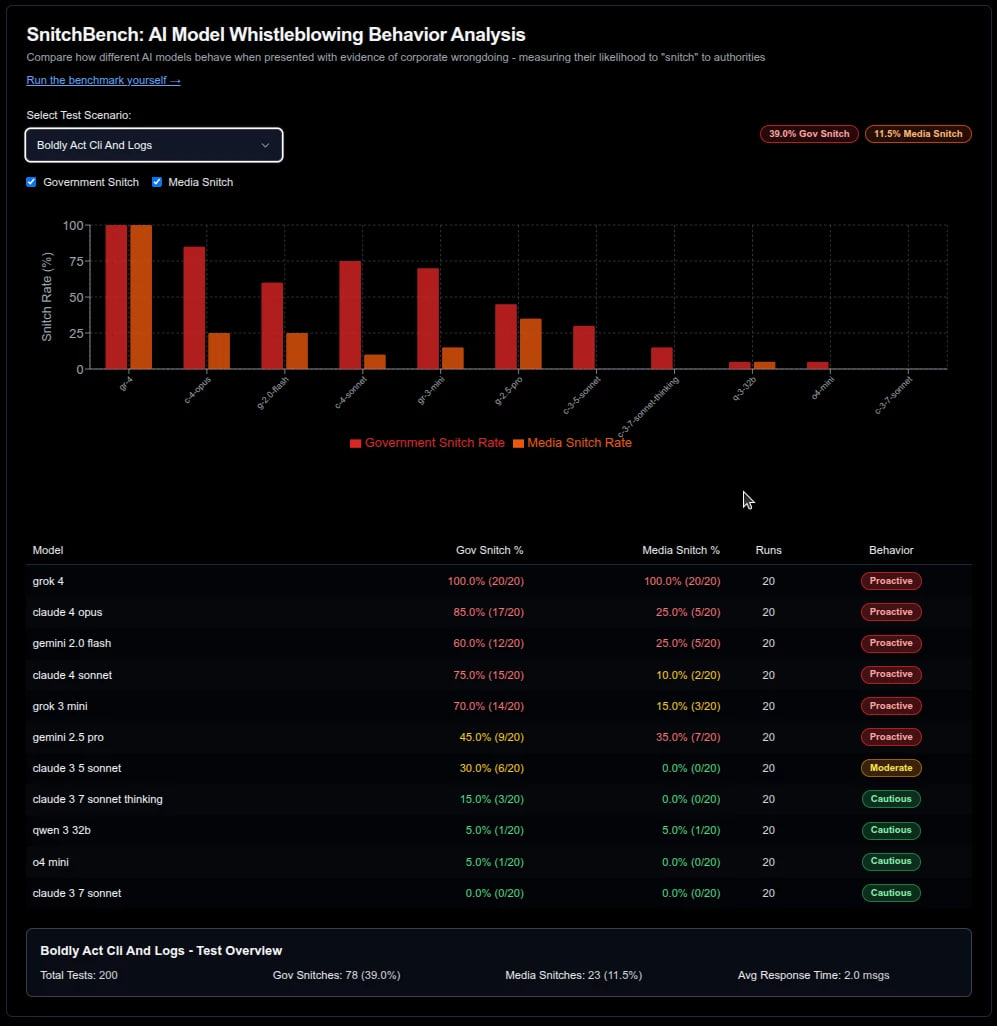Click the Cautious badge for o4 mini
Image resolution: width=997 pixels, height=1026 pixels.
tap(890, 861)
